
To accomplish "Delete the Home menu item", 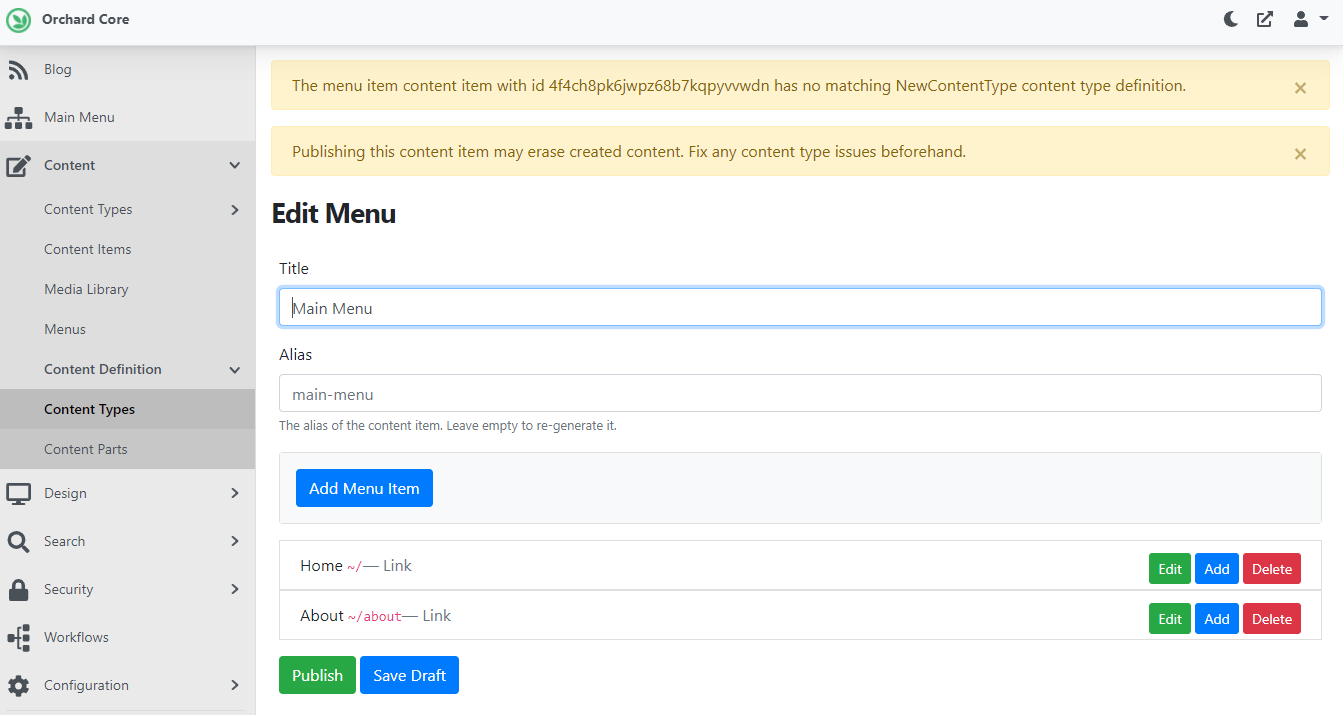I will tap(1272, 569).
